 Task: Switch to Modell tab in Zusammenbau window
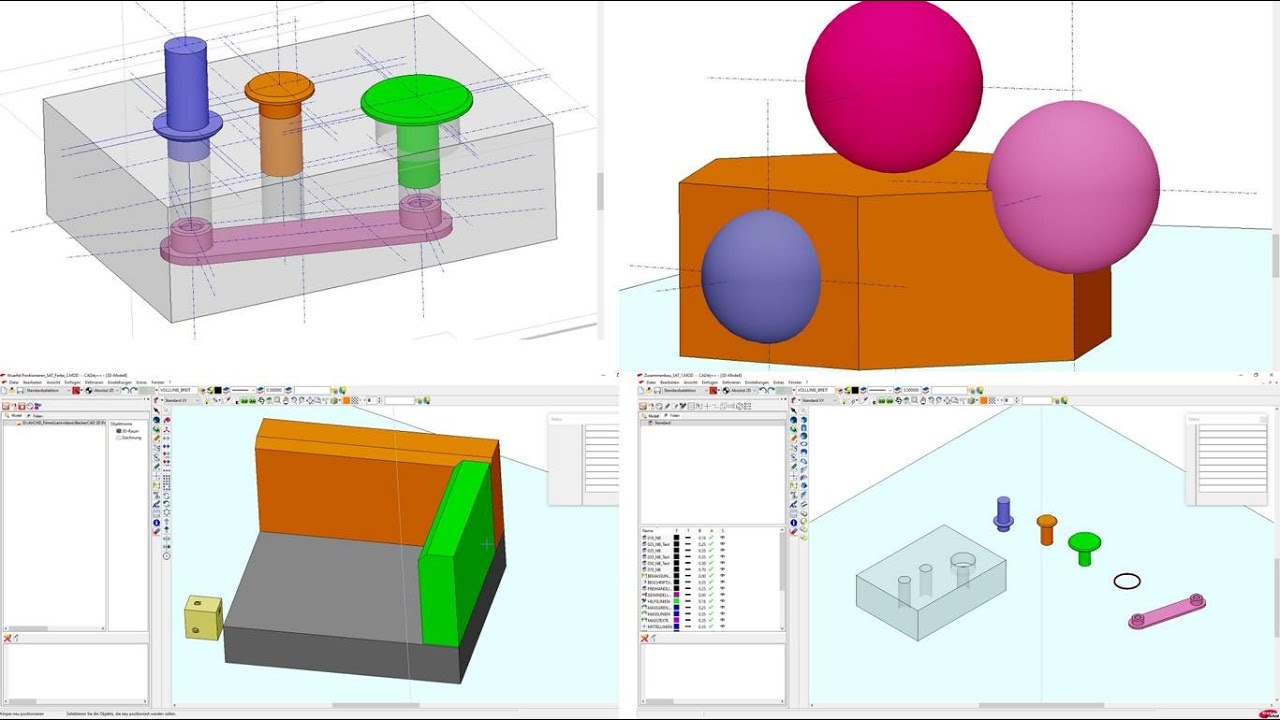652,416
